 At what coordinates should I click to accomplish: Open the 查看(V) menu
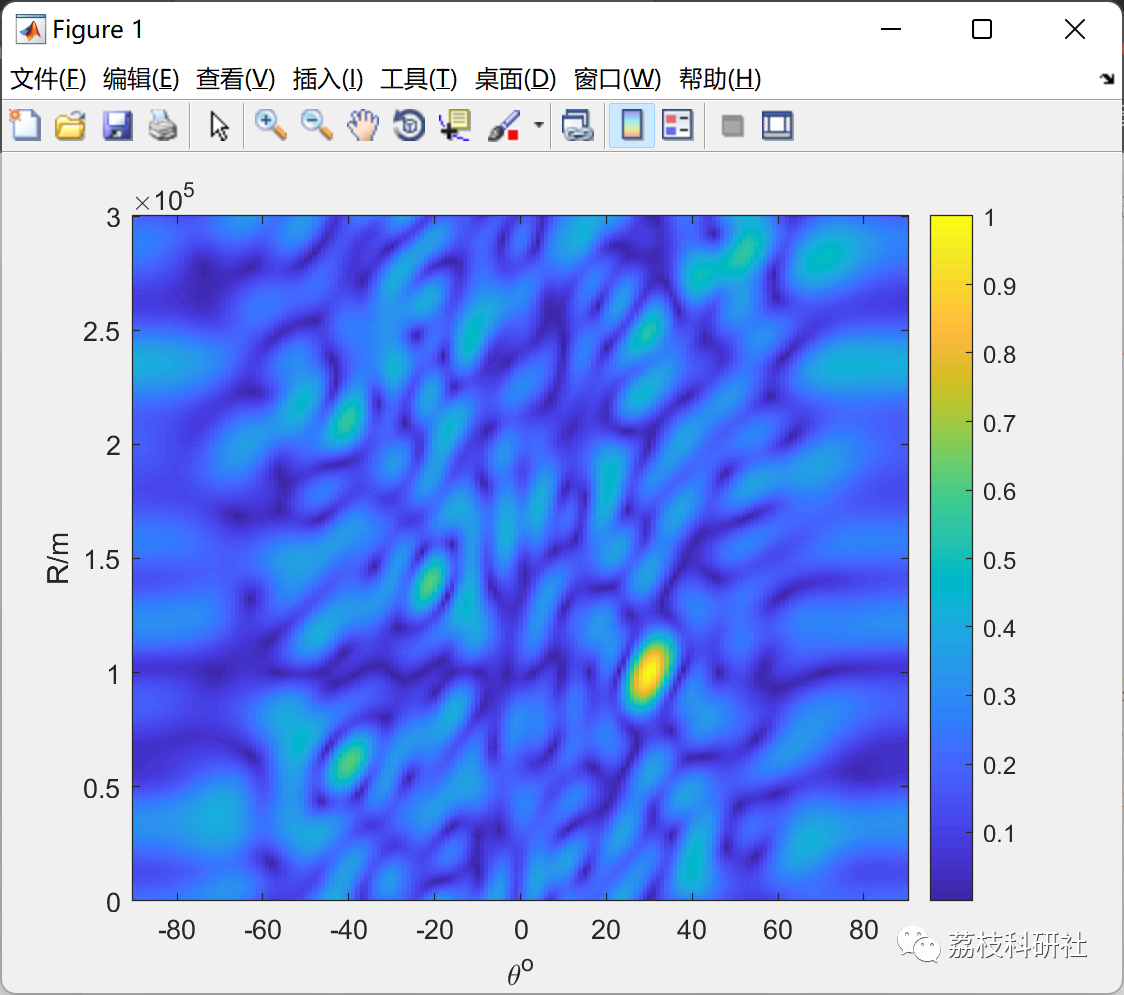(236, 79)
